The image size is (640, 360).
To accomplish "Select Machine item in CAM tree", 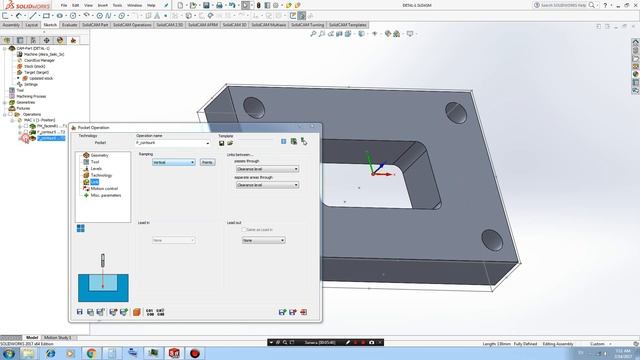I will (40, 54).
